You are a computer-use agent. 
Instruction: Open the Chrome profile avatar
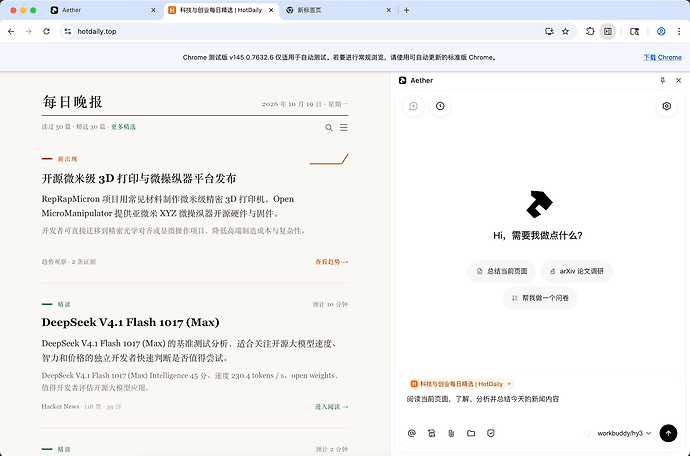coord(661,31)
